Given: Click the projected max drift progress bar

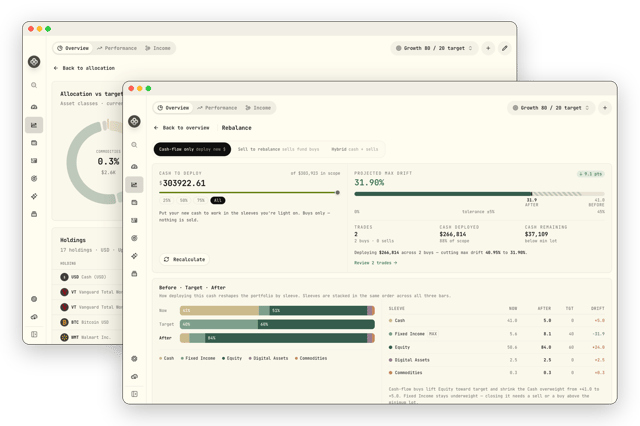Looking at the screenshot, I should coord(479,194).
